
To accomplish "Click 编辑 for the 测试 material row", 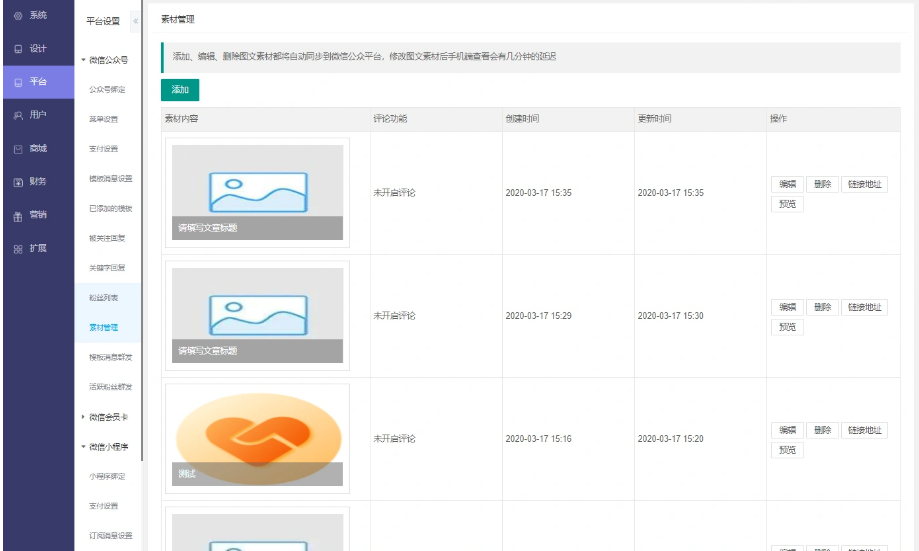I will [x=787, y=430].
